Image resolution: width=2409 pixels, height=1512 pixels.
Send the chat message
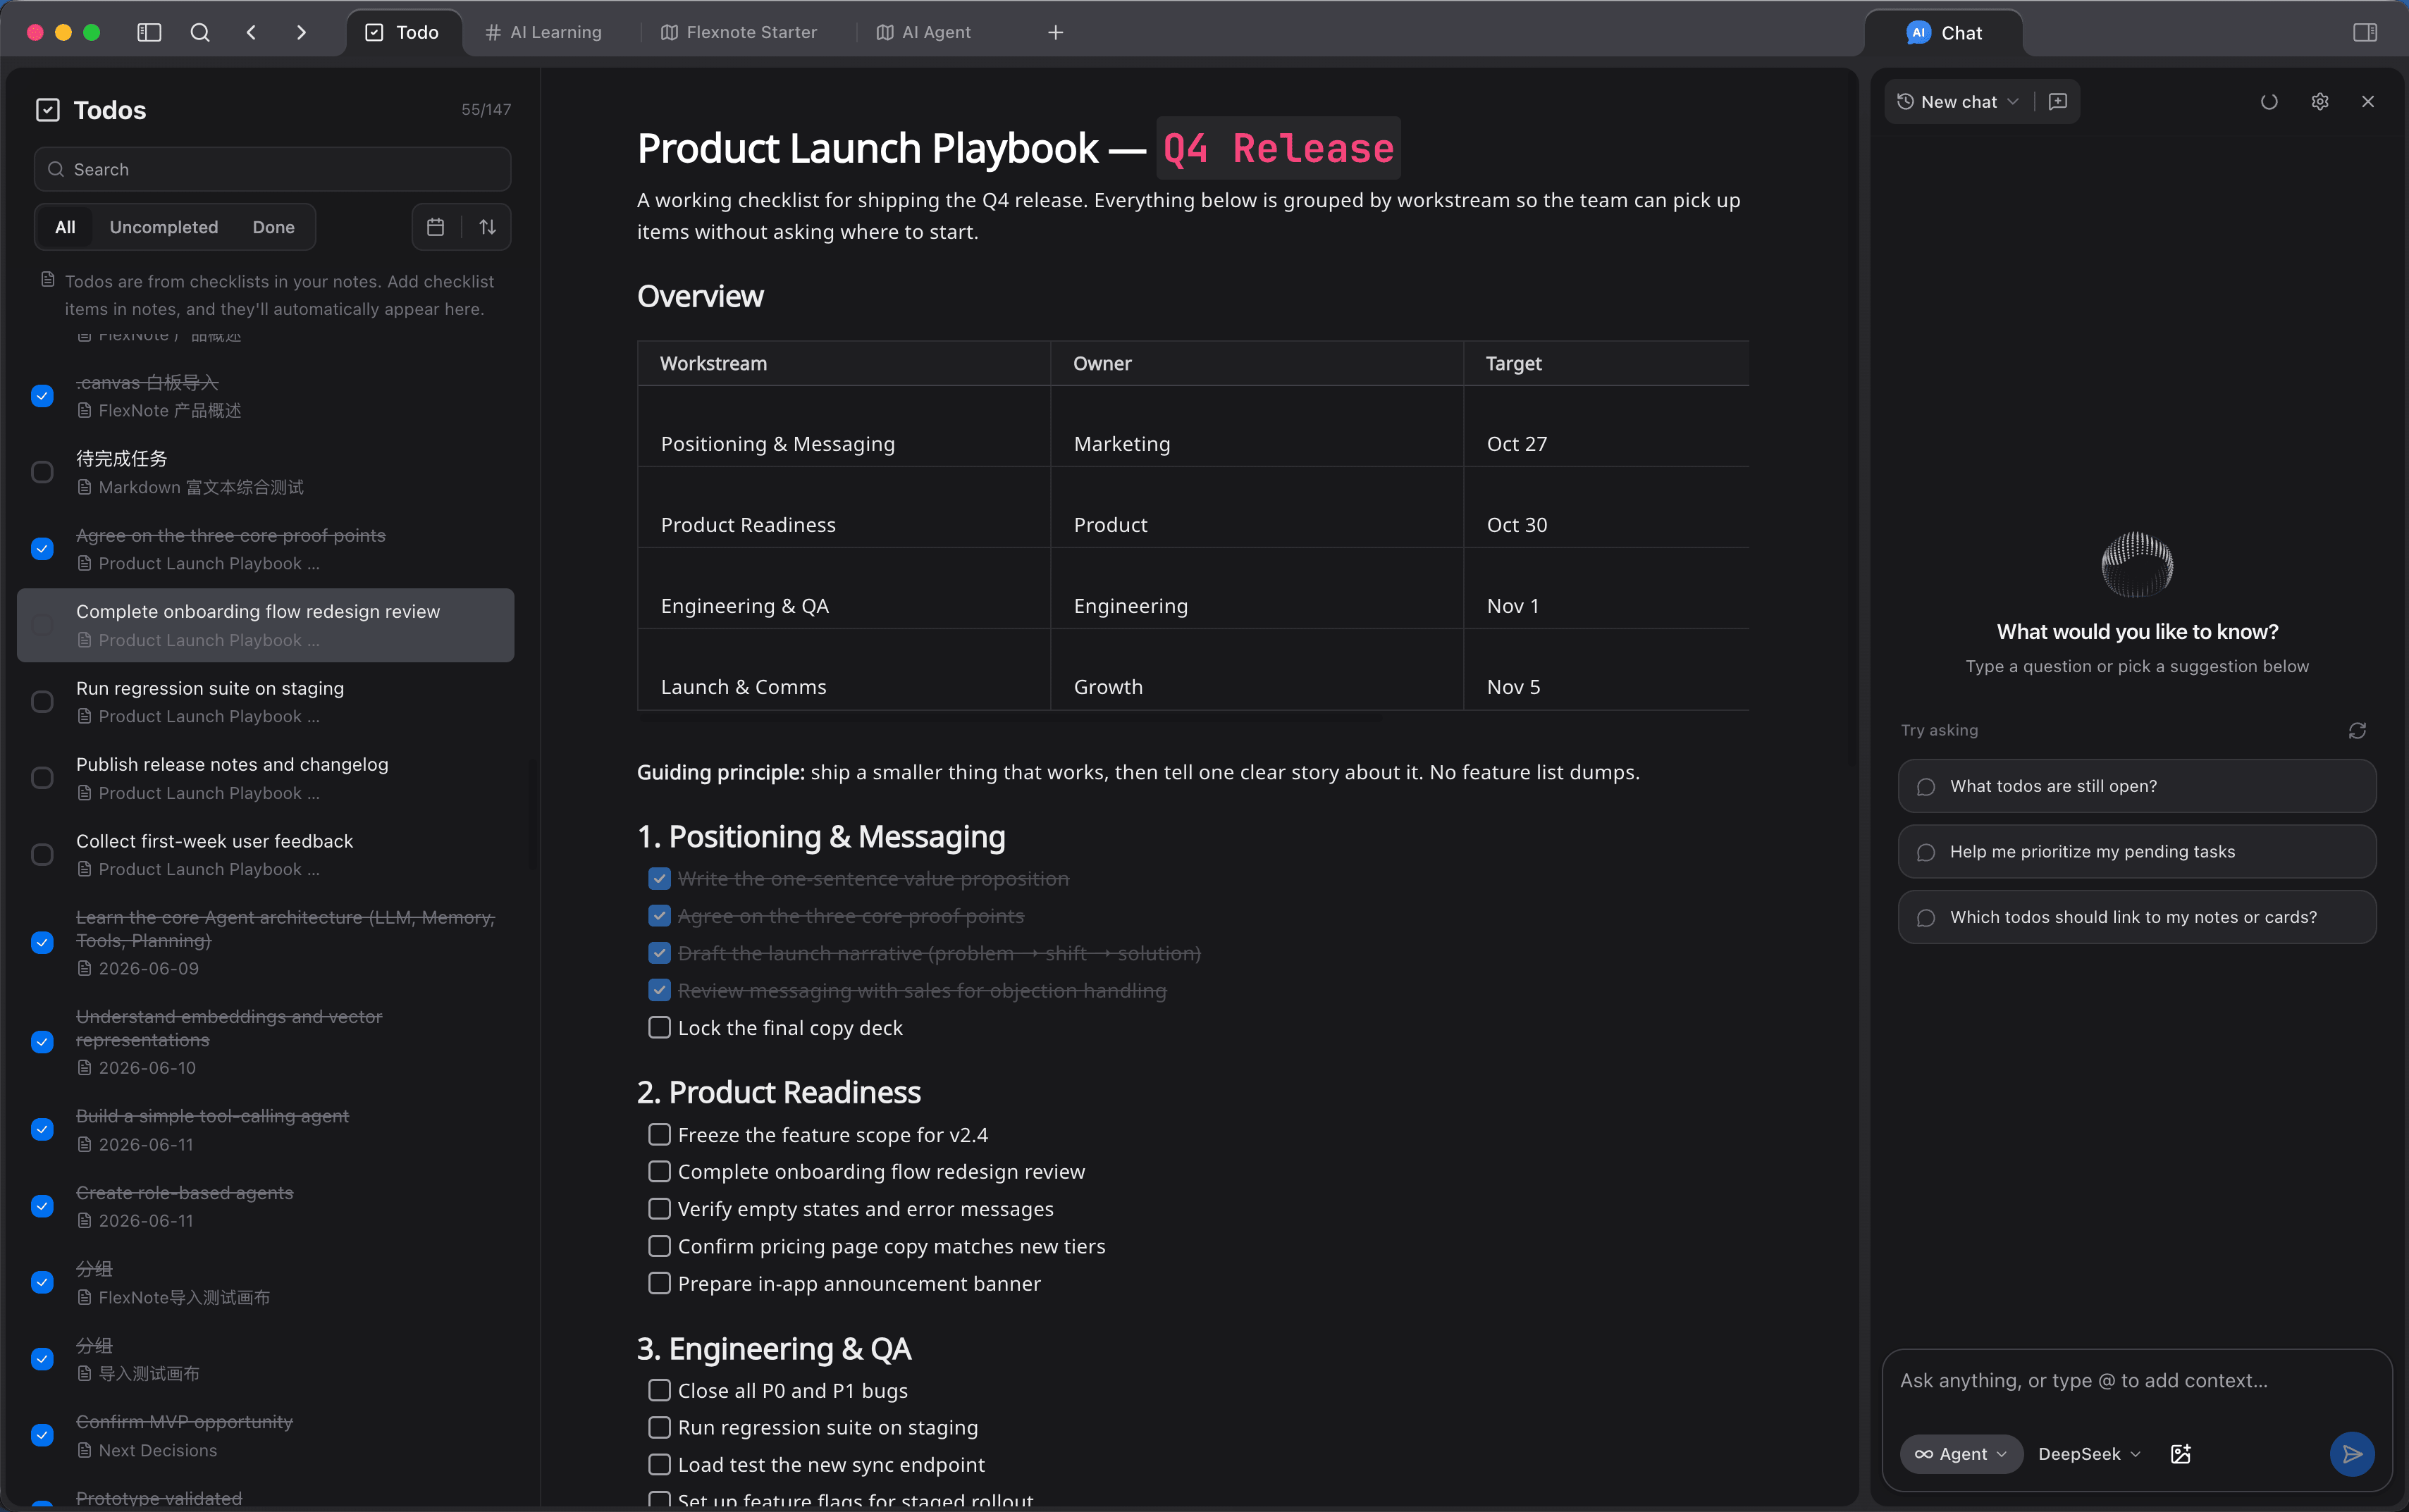click(2352, 1454)
